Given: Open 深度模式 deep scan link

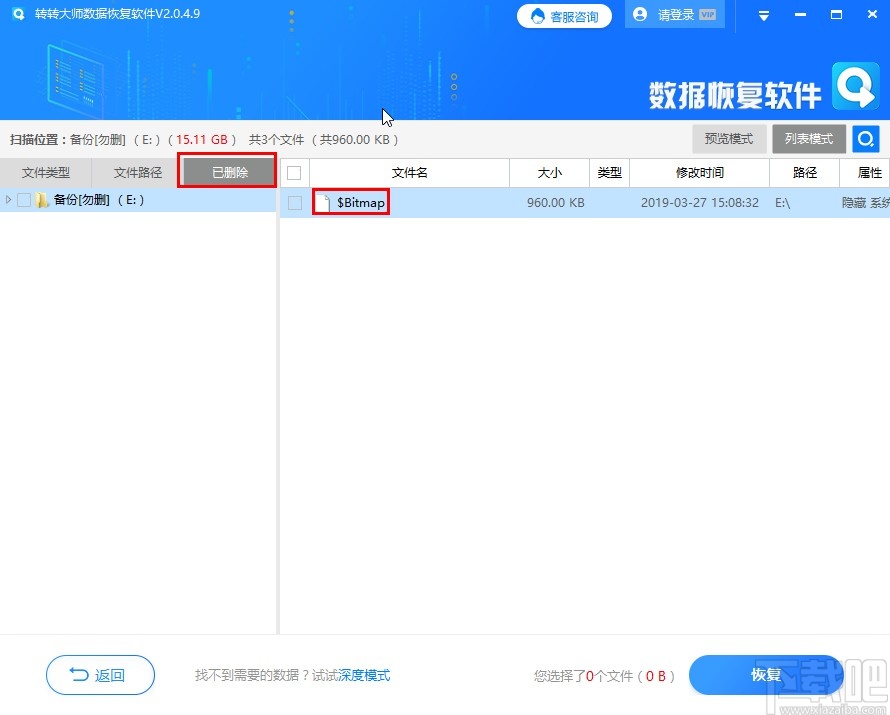Looking at the screenshot, I should [x=364, y=675].
